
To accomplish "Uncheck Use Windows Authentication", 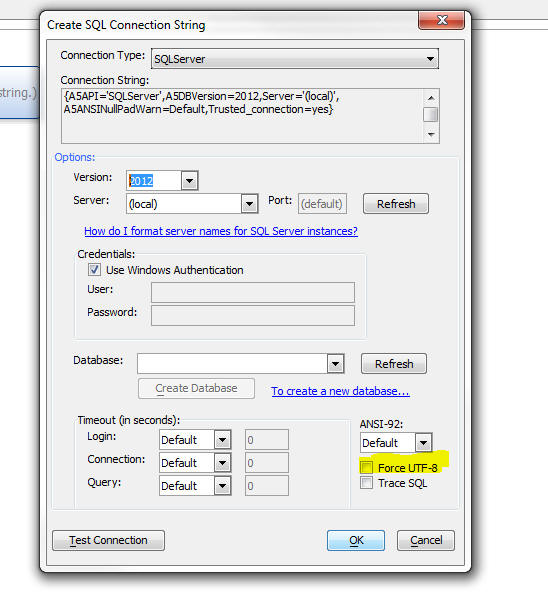I will coord(94,270).
